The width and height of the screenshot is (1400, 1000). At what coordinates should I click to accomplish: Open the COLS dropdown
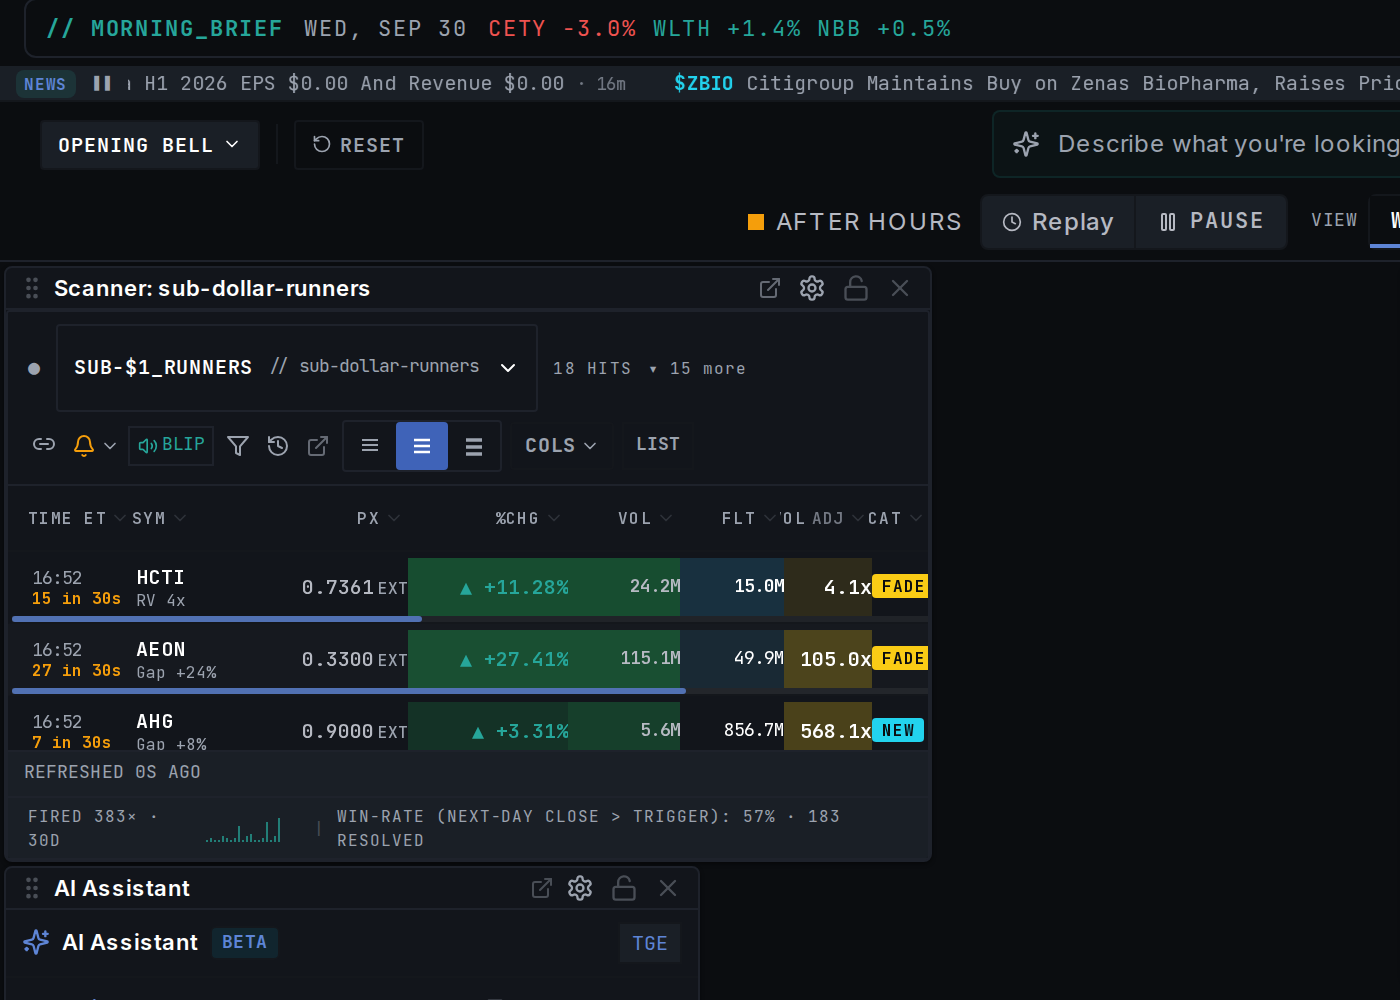click(x=561, y=445)
